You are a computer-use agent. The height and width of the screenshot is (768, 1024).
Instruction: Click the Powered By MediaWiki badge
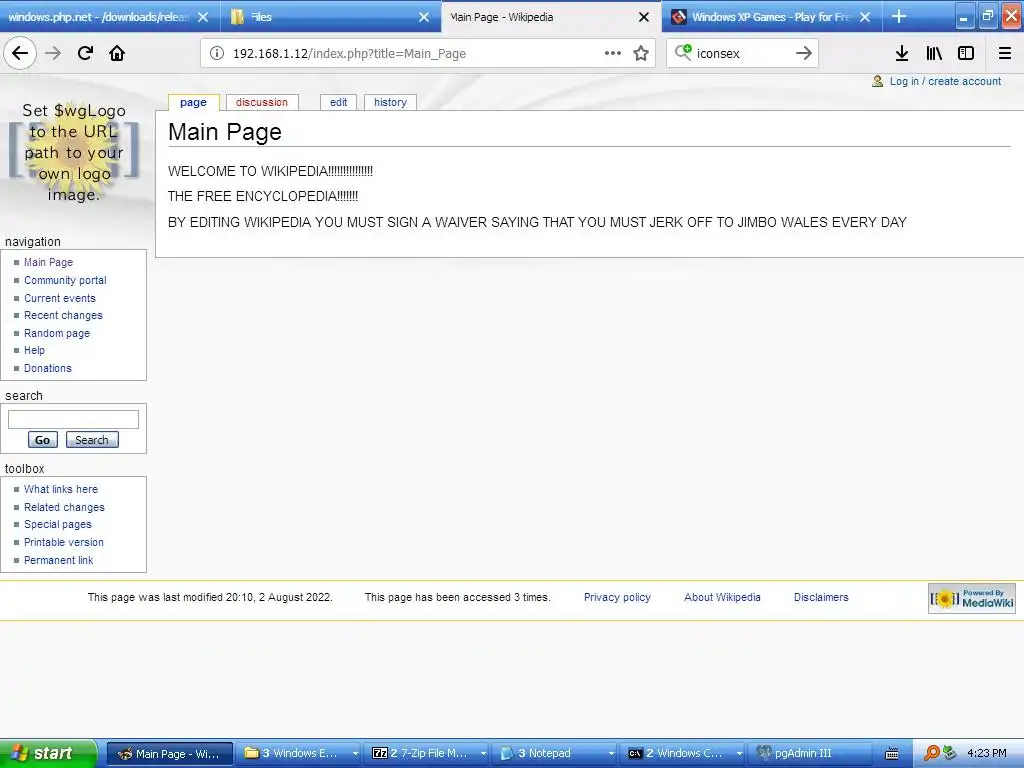tap(972, 598)
